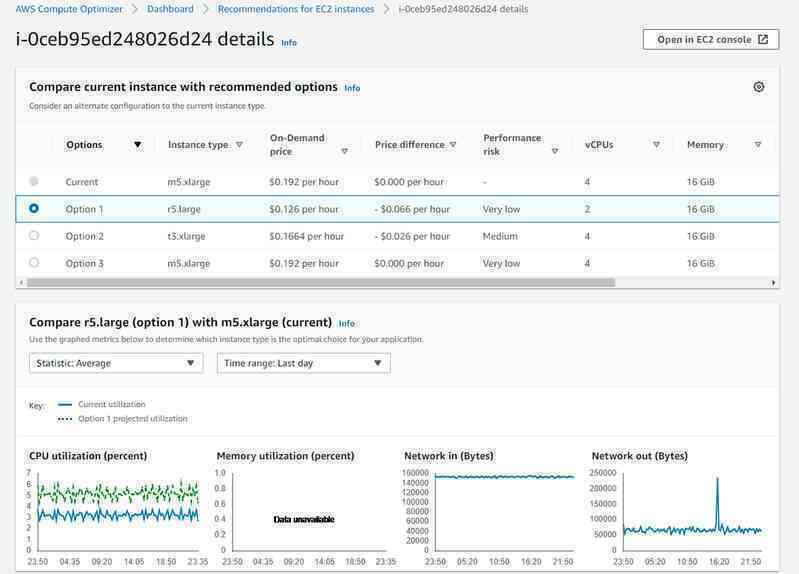Open the Statistic: Average dropdown
Viewport: 799px width, 574px height.
[x=116, y=363]
